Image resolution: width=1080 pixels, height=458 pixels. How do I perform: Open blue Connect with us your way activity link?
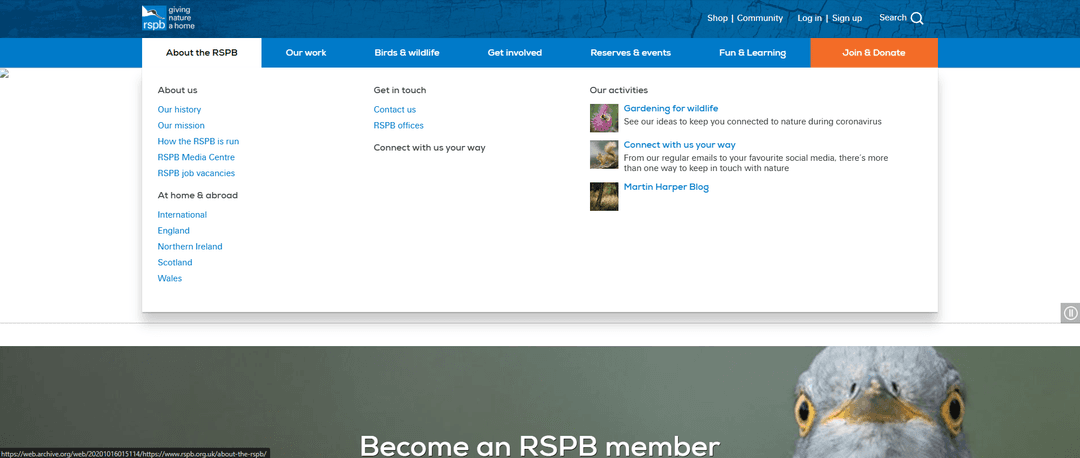coord(680,145)
